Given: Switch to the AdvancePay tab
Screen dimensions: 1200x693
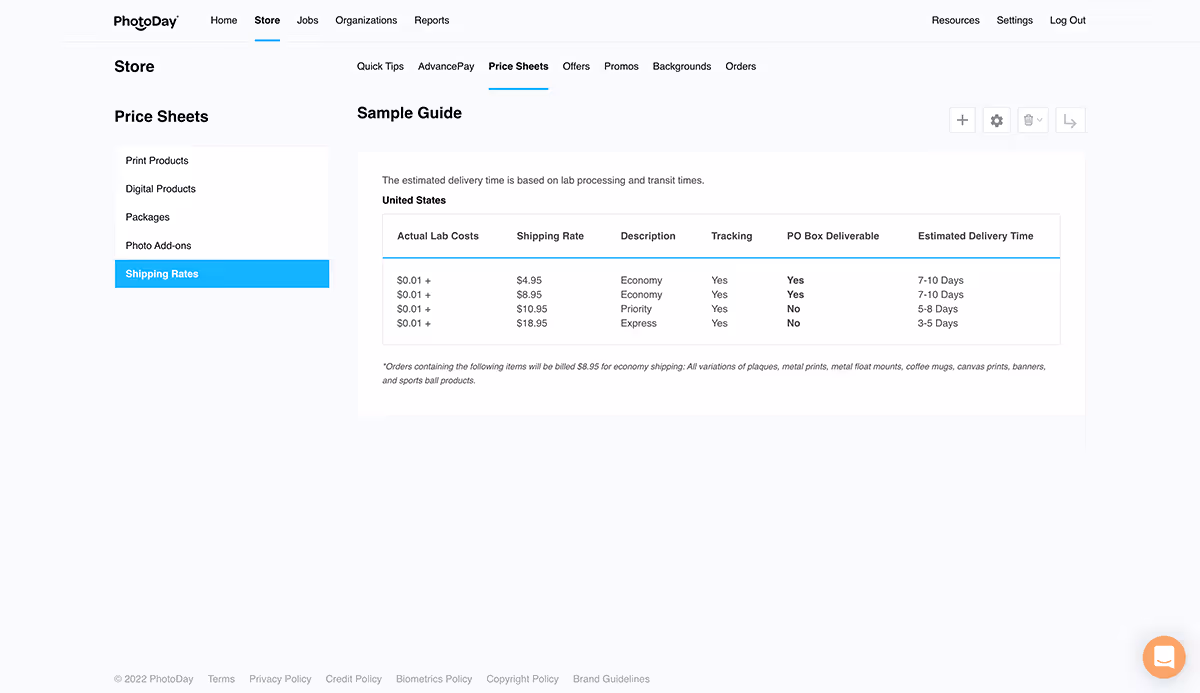Looking at the screenshot, I should 446,66.
